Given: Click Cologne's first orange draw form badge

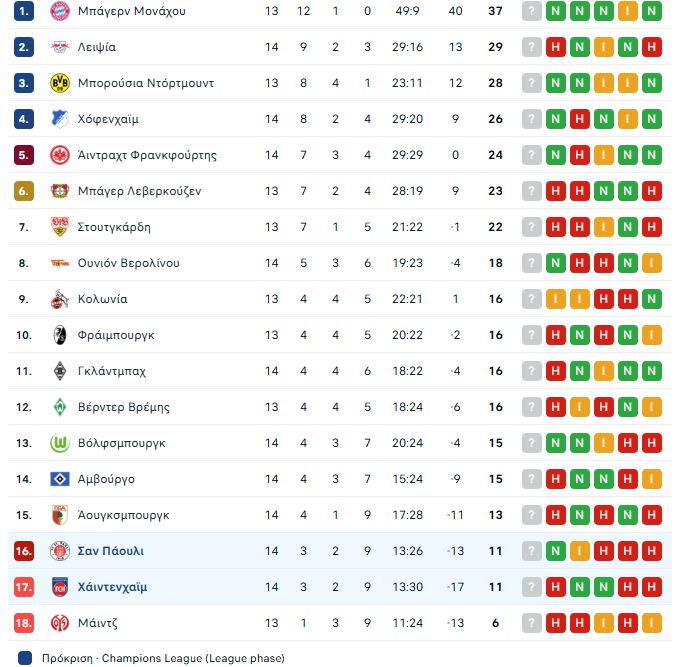Looking at the screenshot, I should [x=555, y=299].
